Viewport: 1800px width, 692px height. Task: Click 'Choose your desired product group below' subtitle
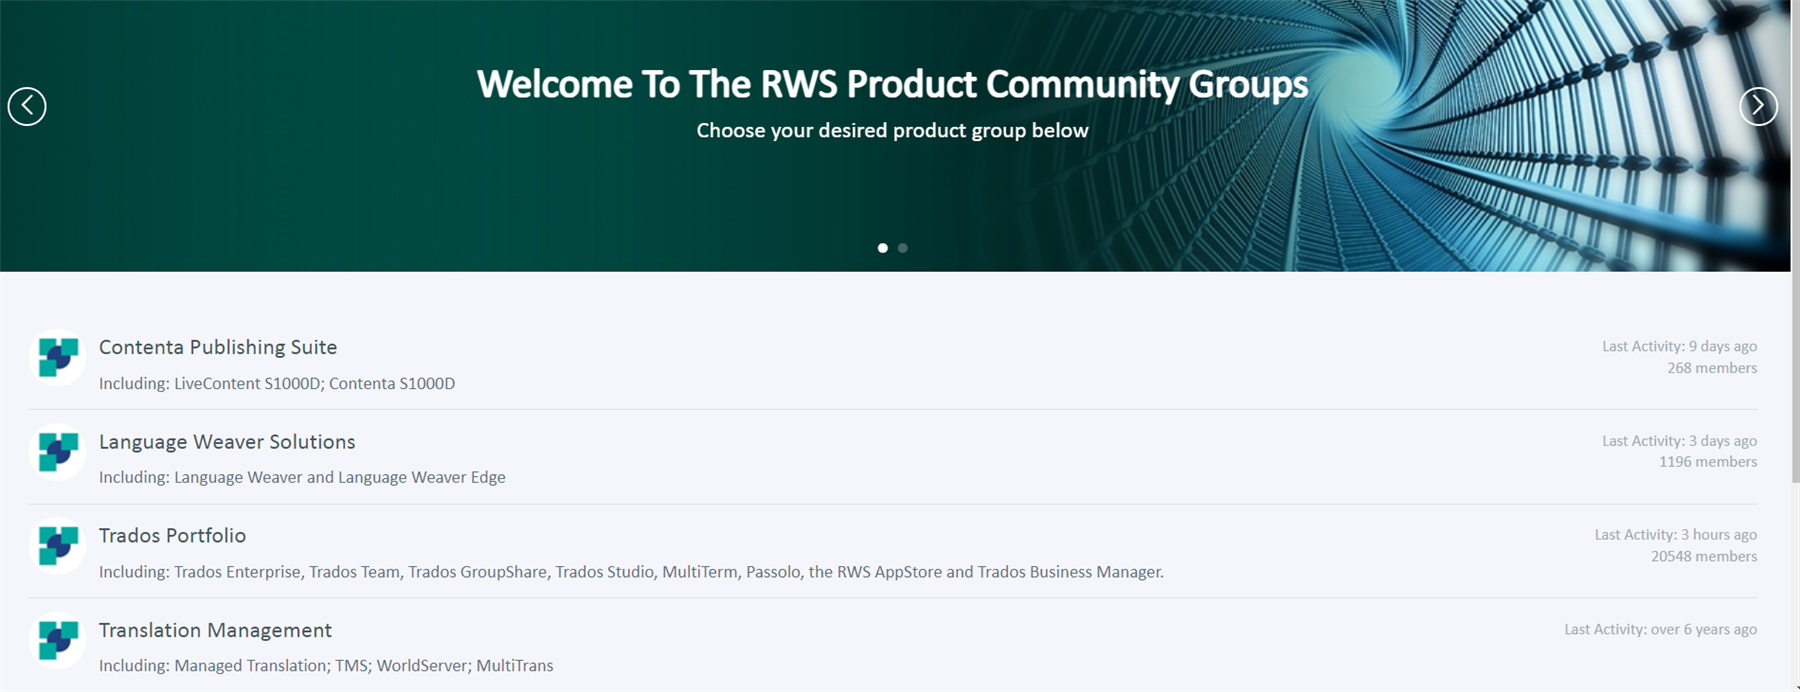tap(892, 131)
